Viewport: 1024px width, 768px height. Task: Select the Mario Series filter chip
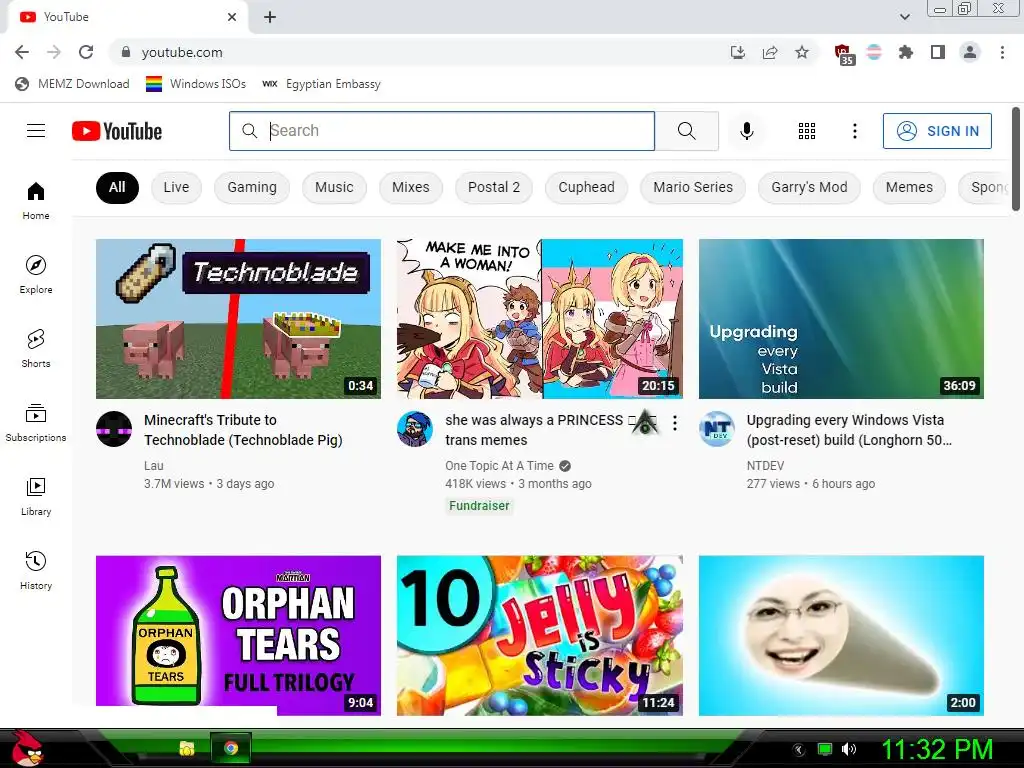(693, 187)
